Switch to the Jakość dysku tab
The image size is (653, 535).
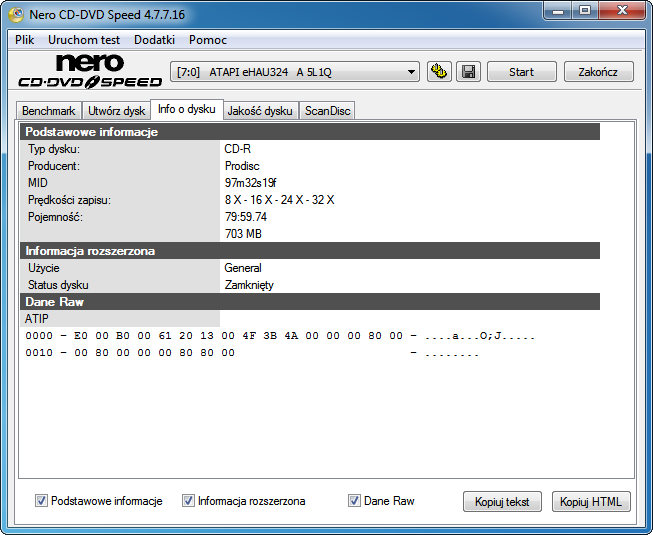260,111
